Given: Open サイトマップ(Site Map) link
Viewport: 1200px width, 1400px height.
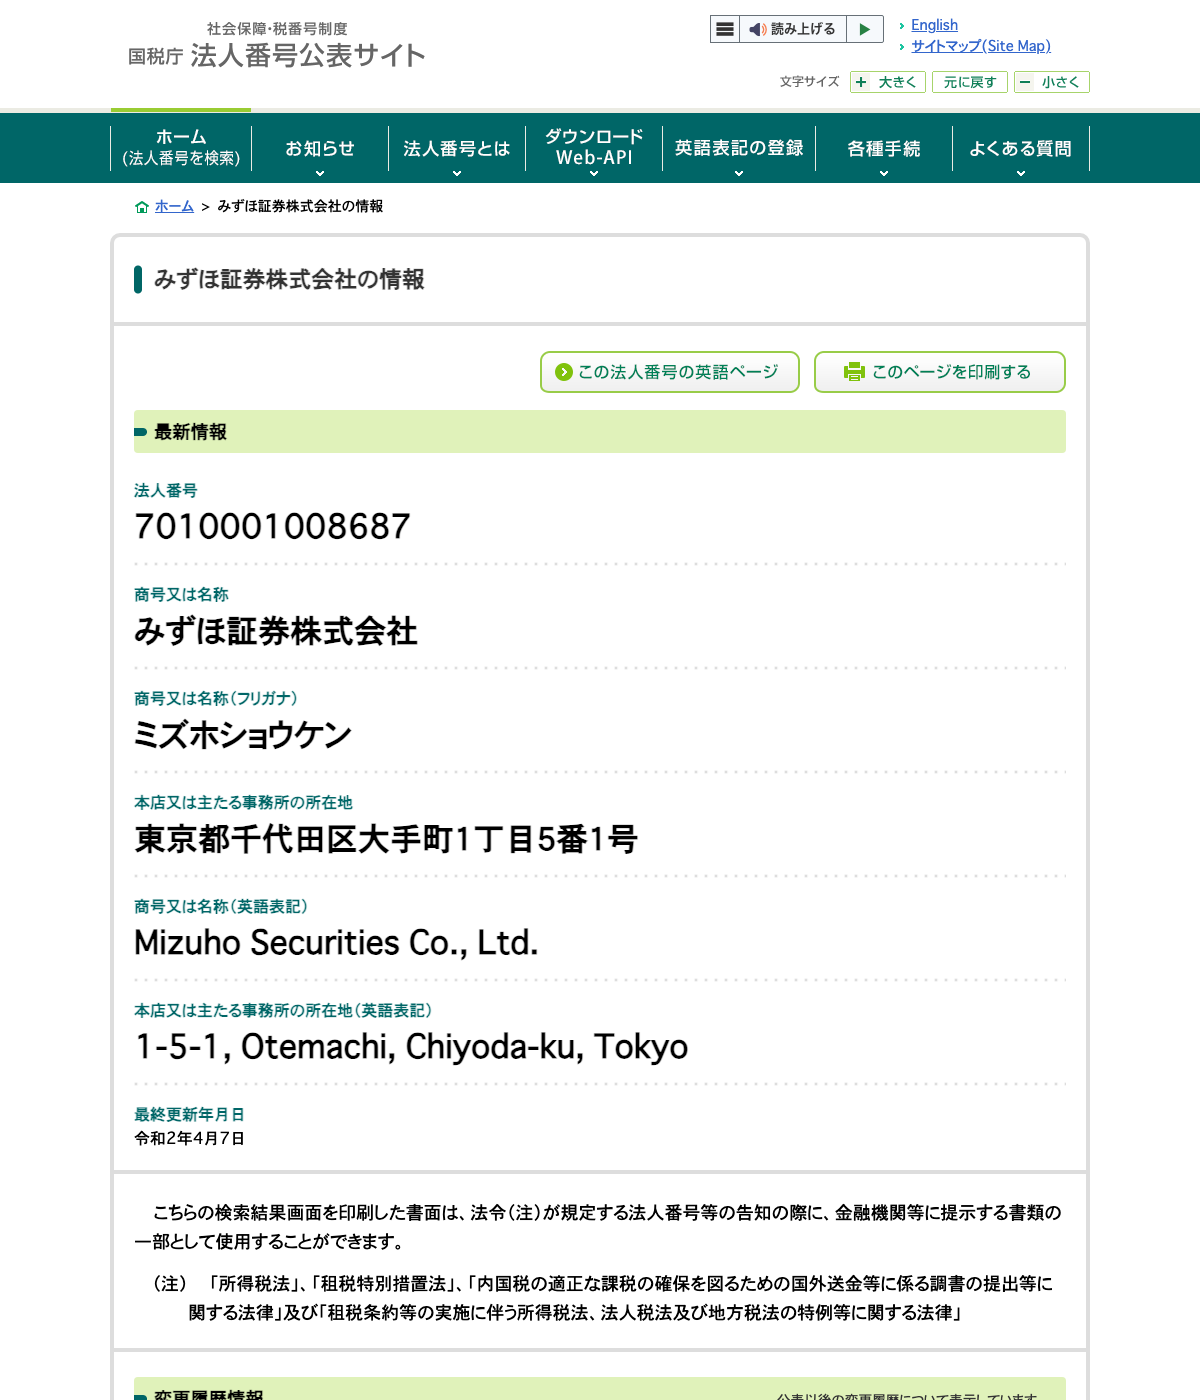Looking at the screenshot, I should (981, 46).
